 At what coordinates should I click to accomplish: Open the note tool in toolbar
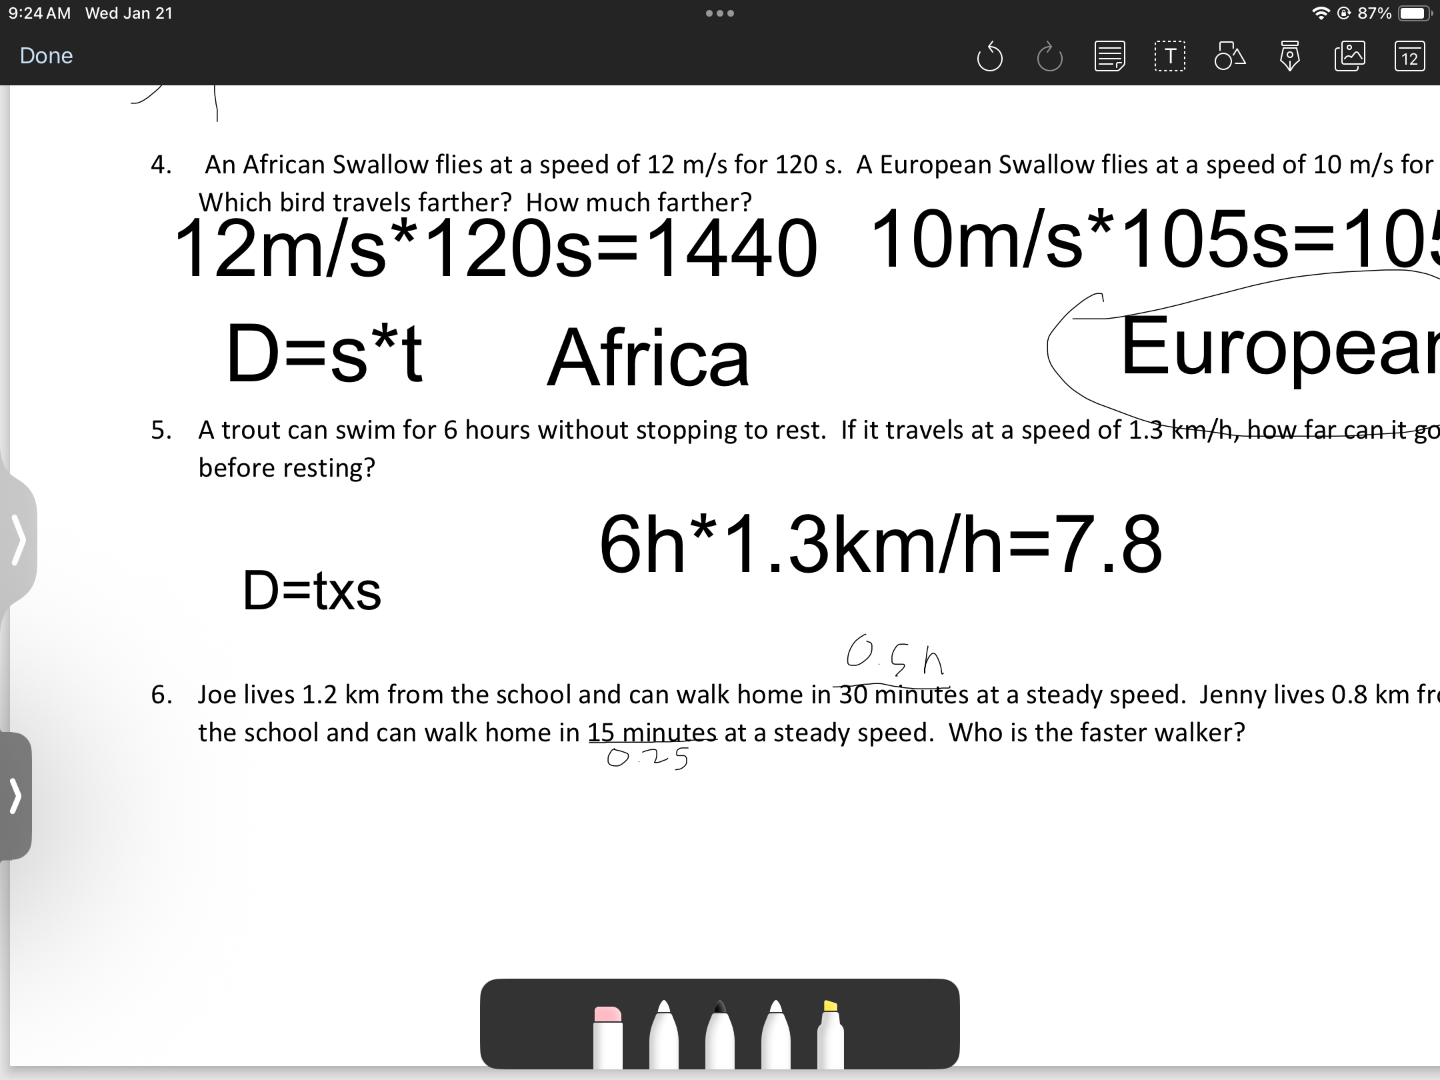point(1109,57)
